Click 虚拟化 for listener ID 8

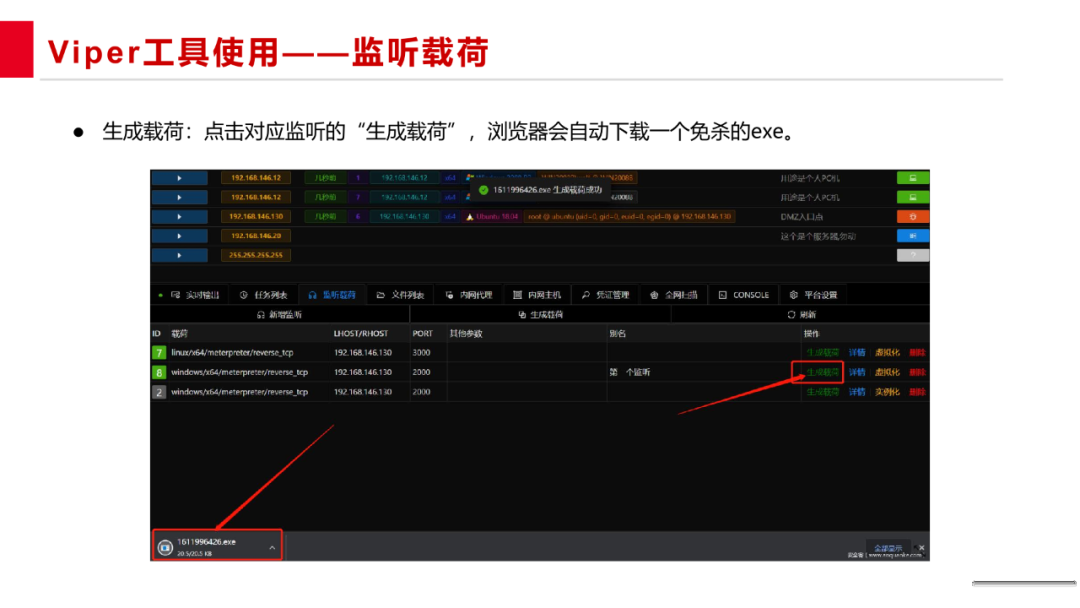(x=887, y=372)
